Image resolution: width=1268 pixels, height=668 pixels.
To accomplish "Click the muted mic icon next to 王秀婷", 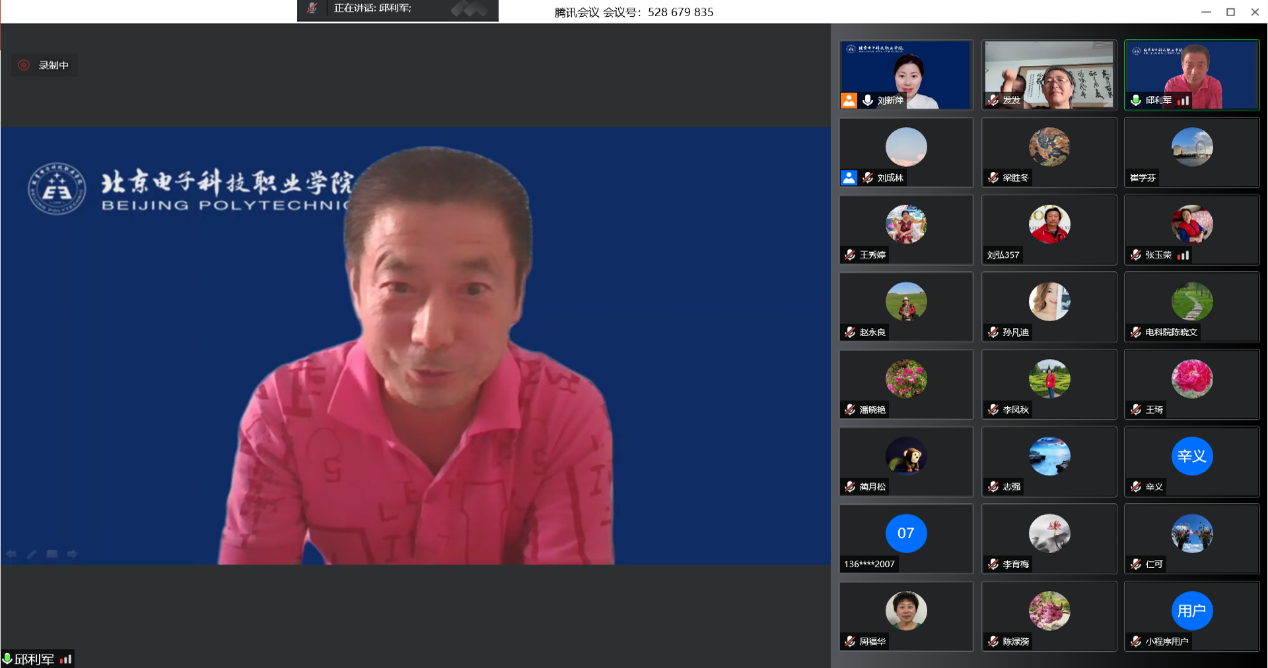I will pyautogui.click(x=849, y=255).
